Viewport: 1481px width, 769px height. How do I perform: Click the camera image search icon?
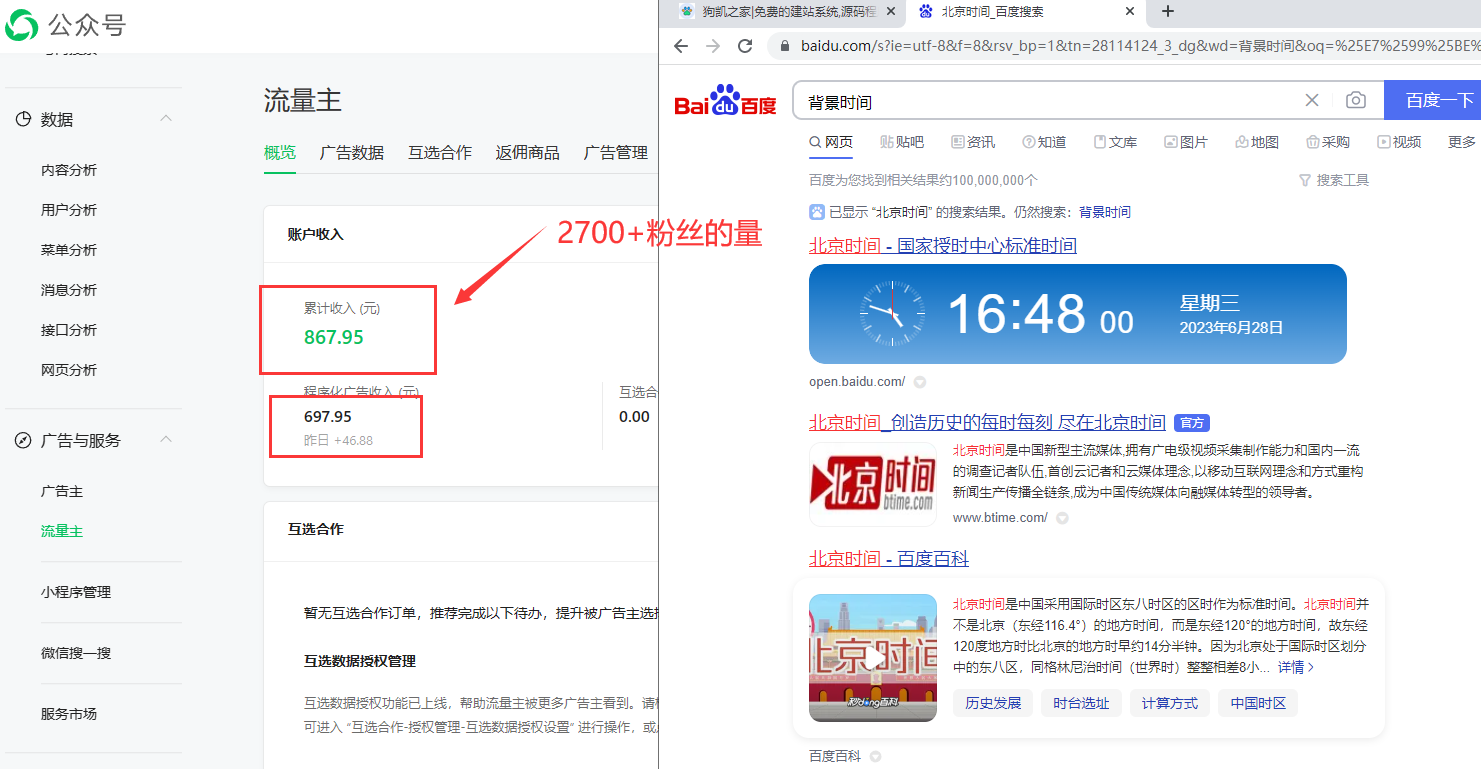click(x=1355, y=100)
